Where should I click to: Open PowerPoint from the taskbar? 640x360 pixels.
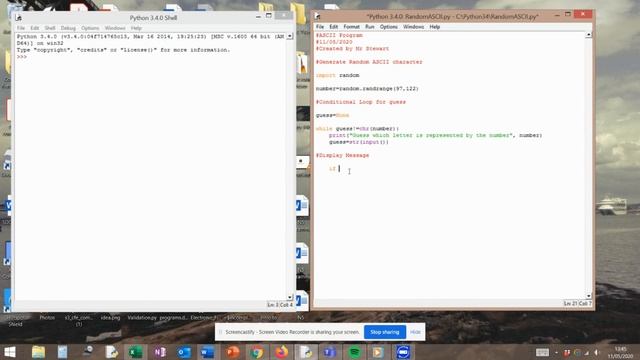(232, 352)
